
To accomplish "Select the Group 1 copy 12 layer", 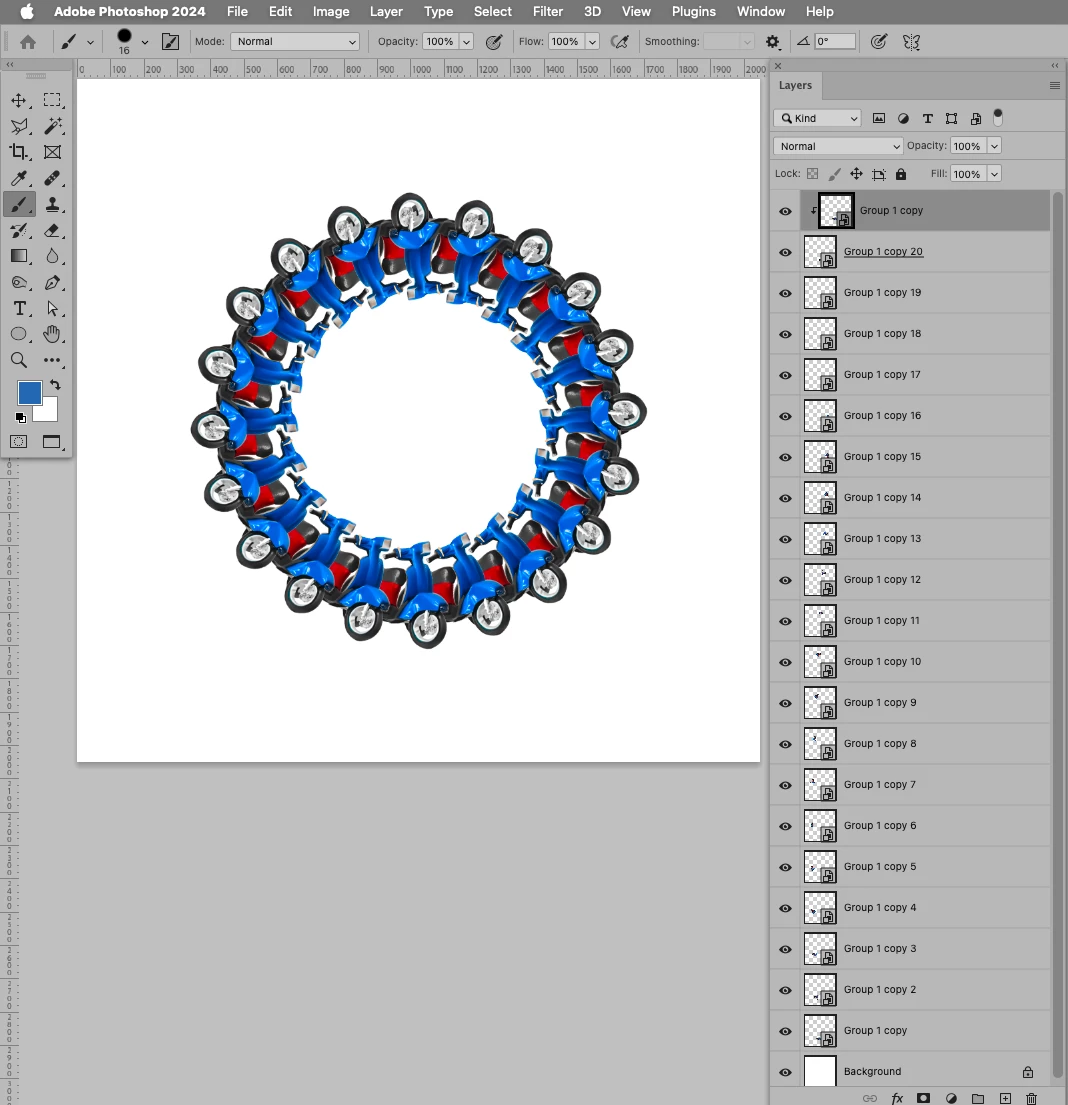I will point(926,580).
